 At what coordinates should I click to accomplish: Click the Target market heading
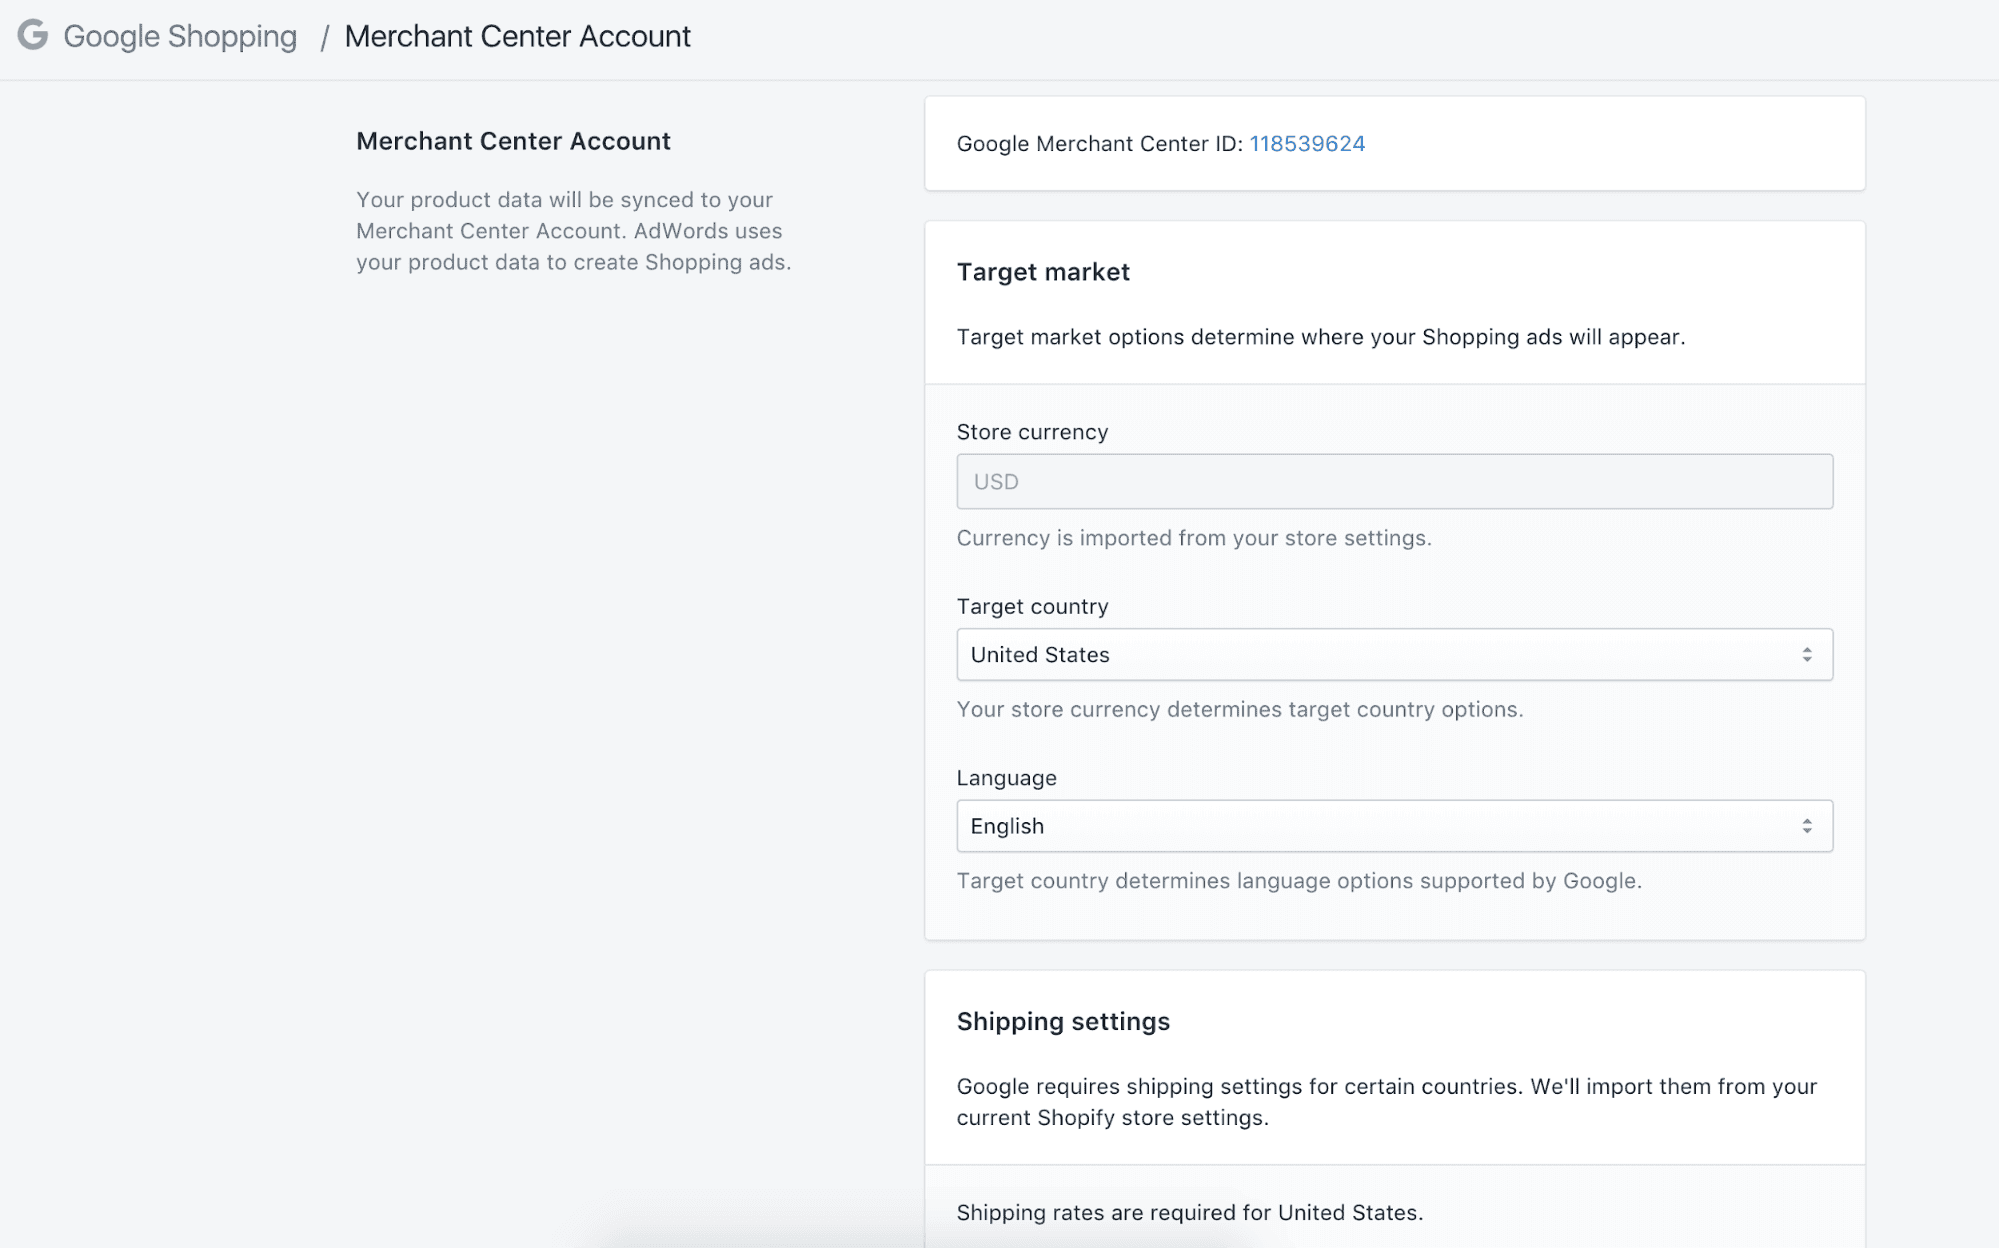point(1043,272)
